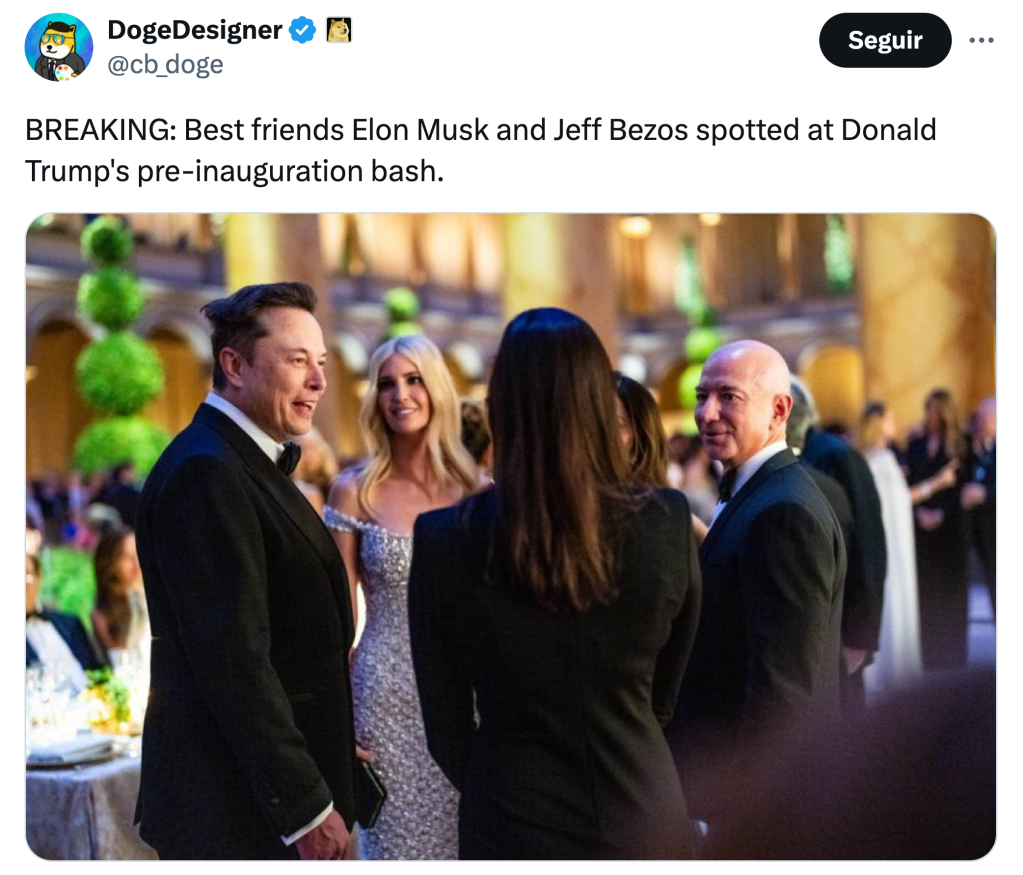Click the Seguir follow button
This screenshot has height=875, width=1023.
(x=885, y=40)
